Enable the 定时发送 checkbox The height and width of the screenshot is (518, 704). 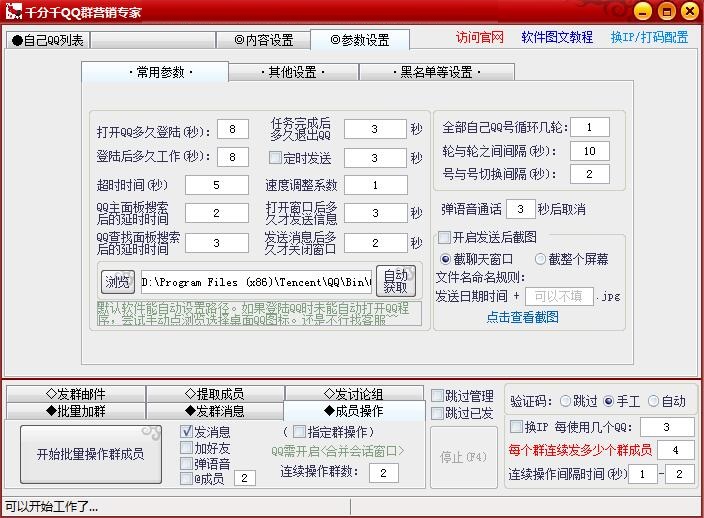[x=275, y=158]
